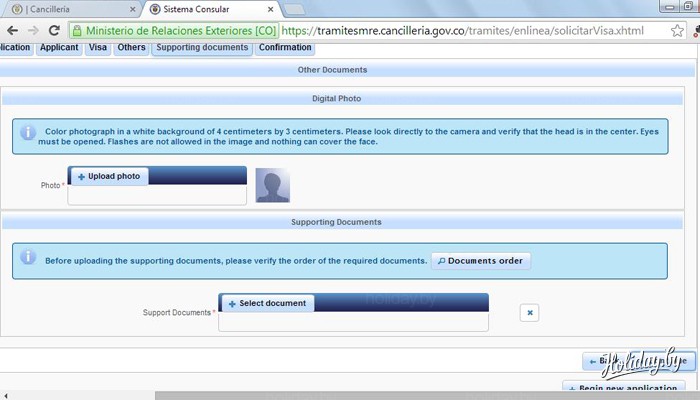Click the profile photo placeholder thumbnail

pos(273,185)
